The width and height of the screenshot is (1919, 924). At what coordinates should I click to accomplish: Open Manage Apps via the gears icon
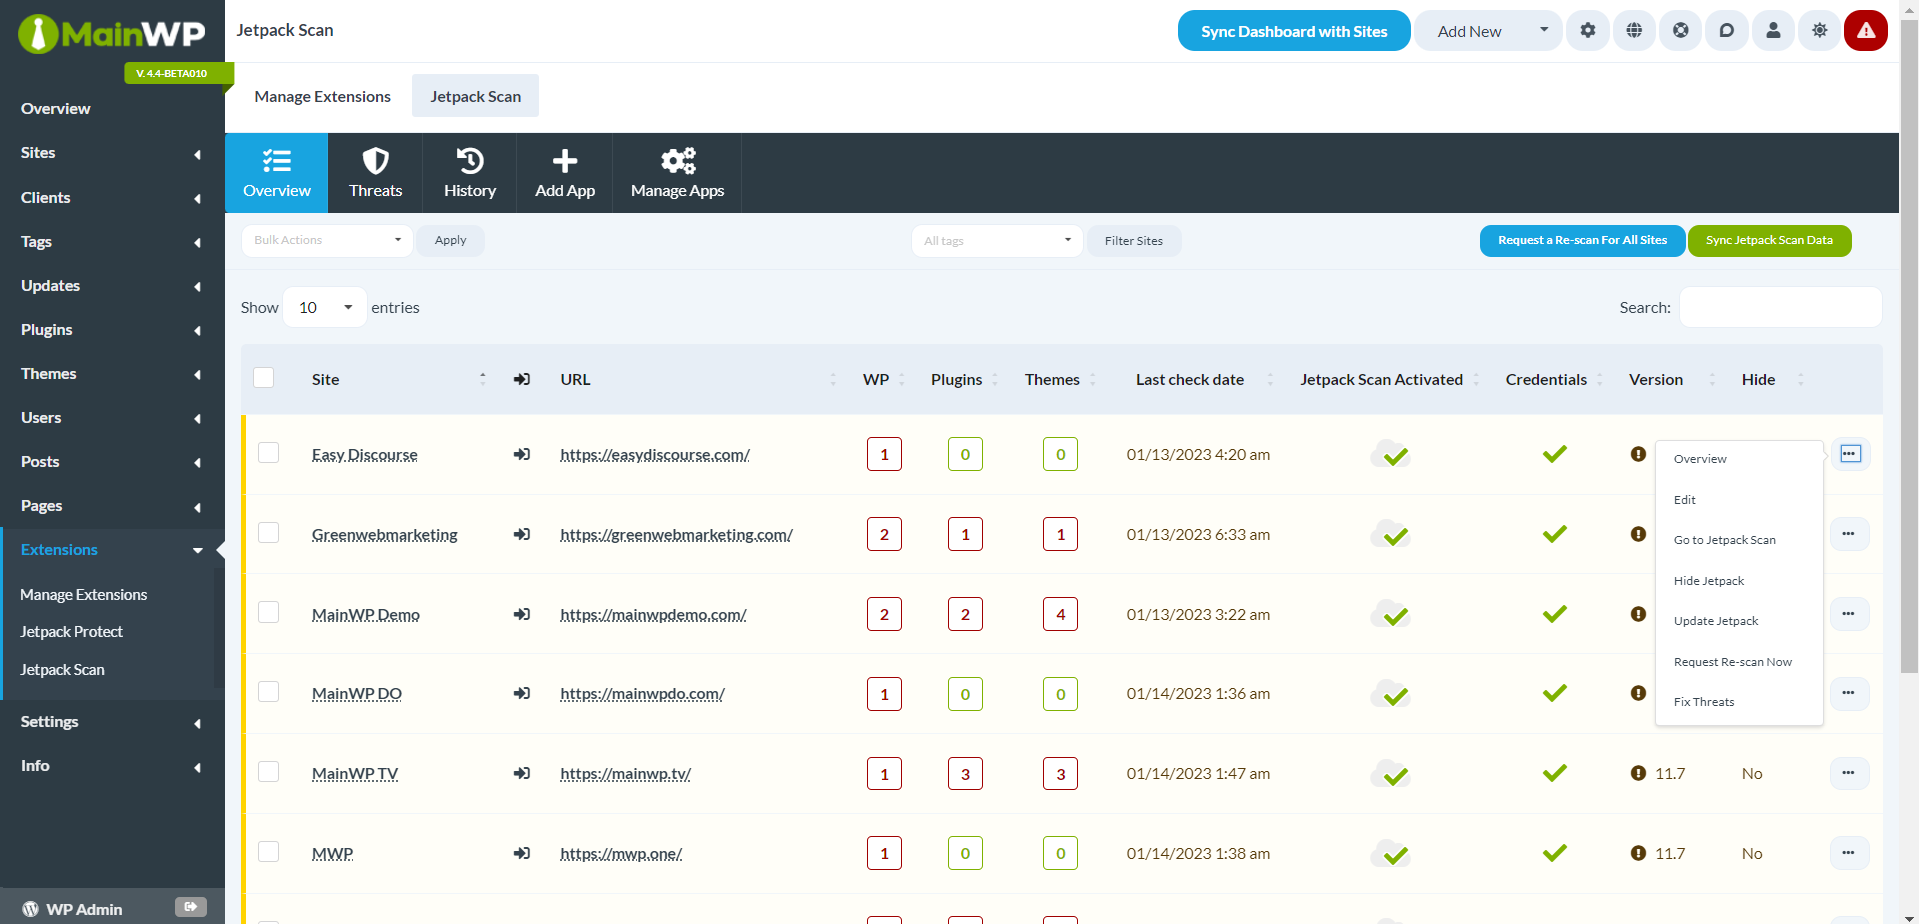pyautogui.click(x=677, y=172)
